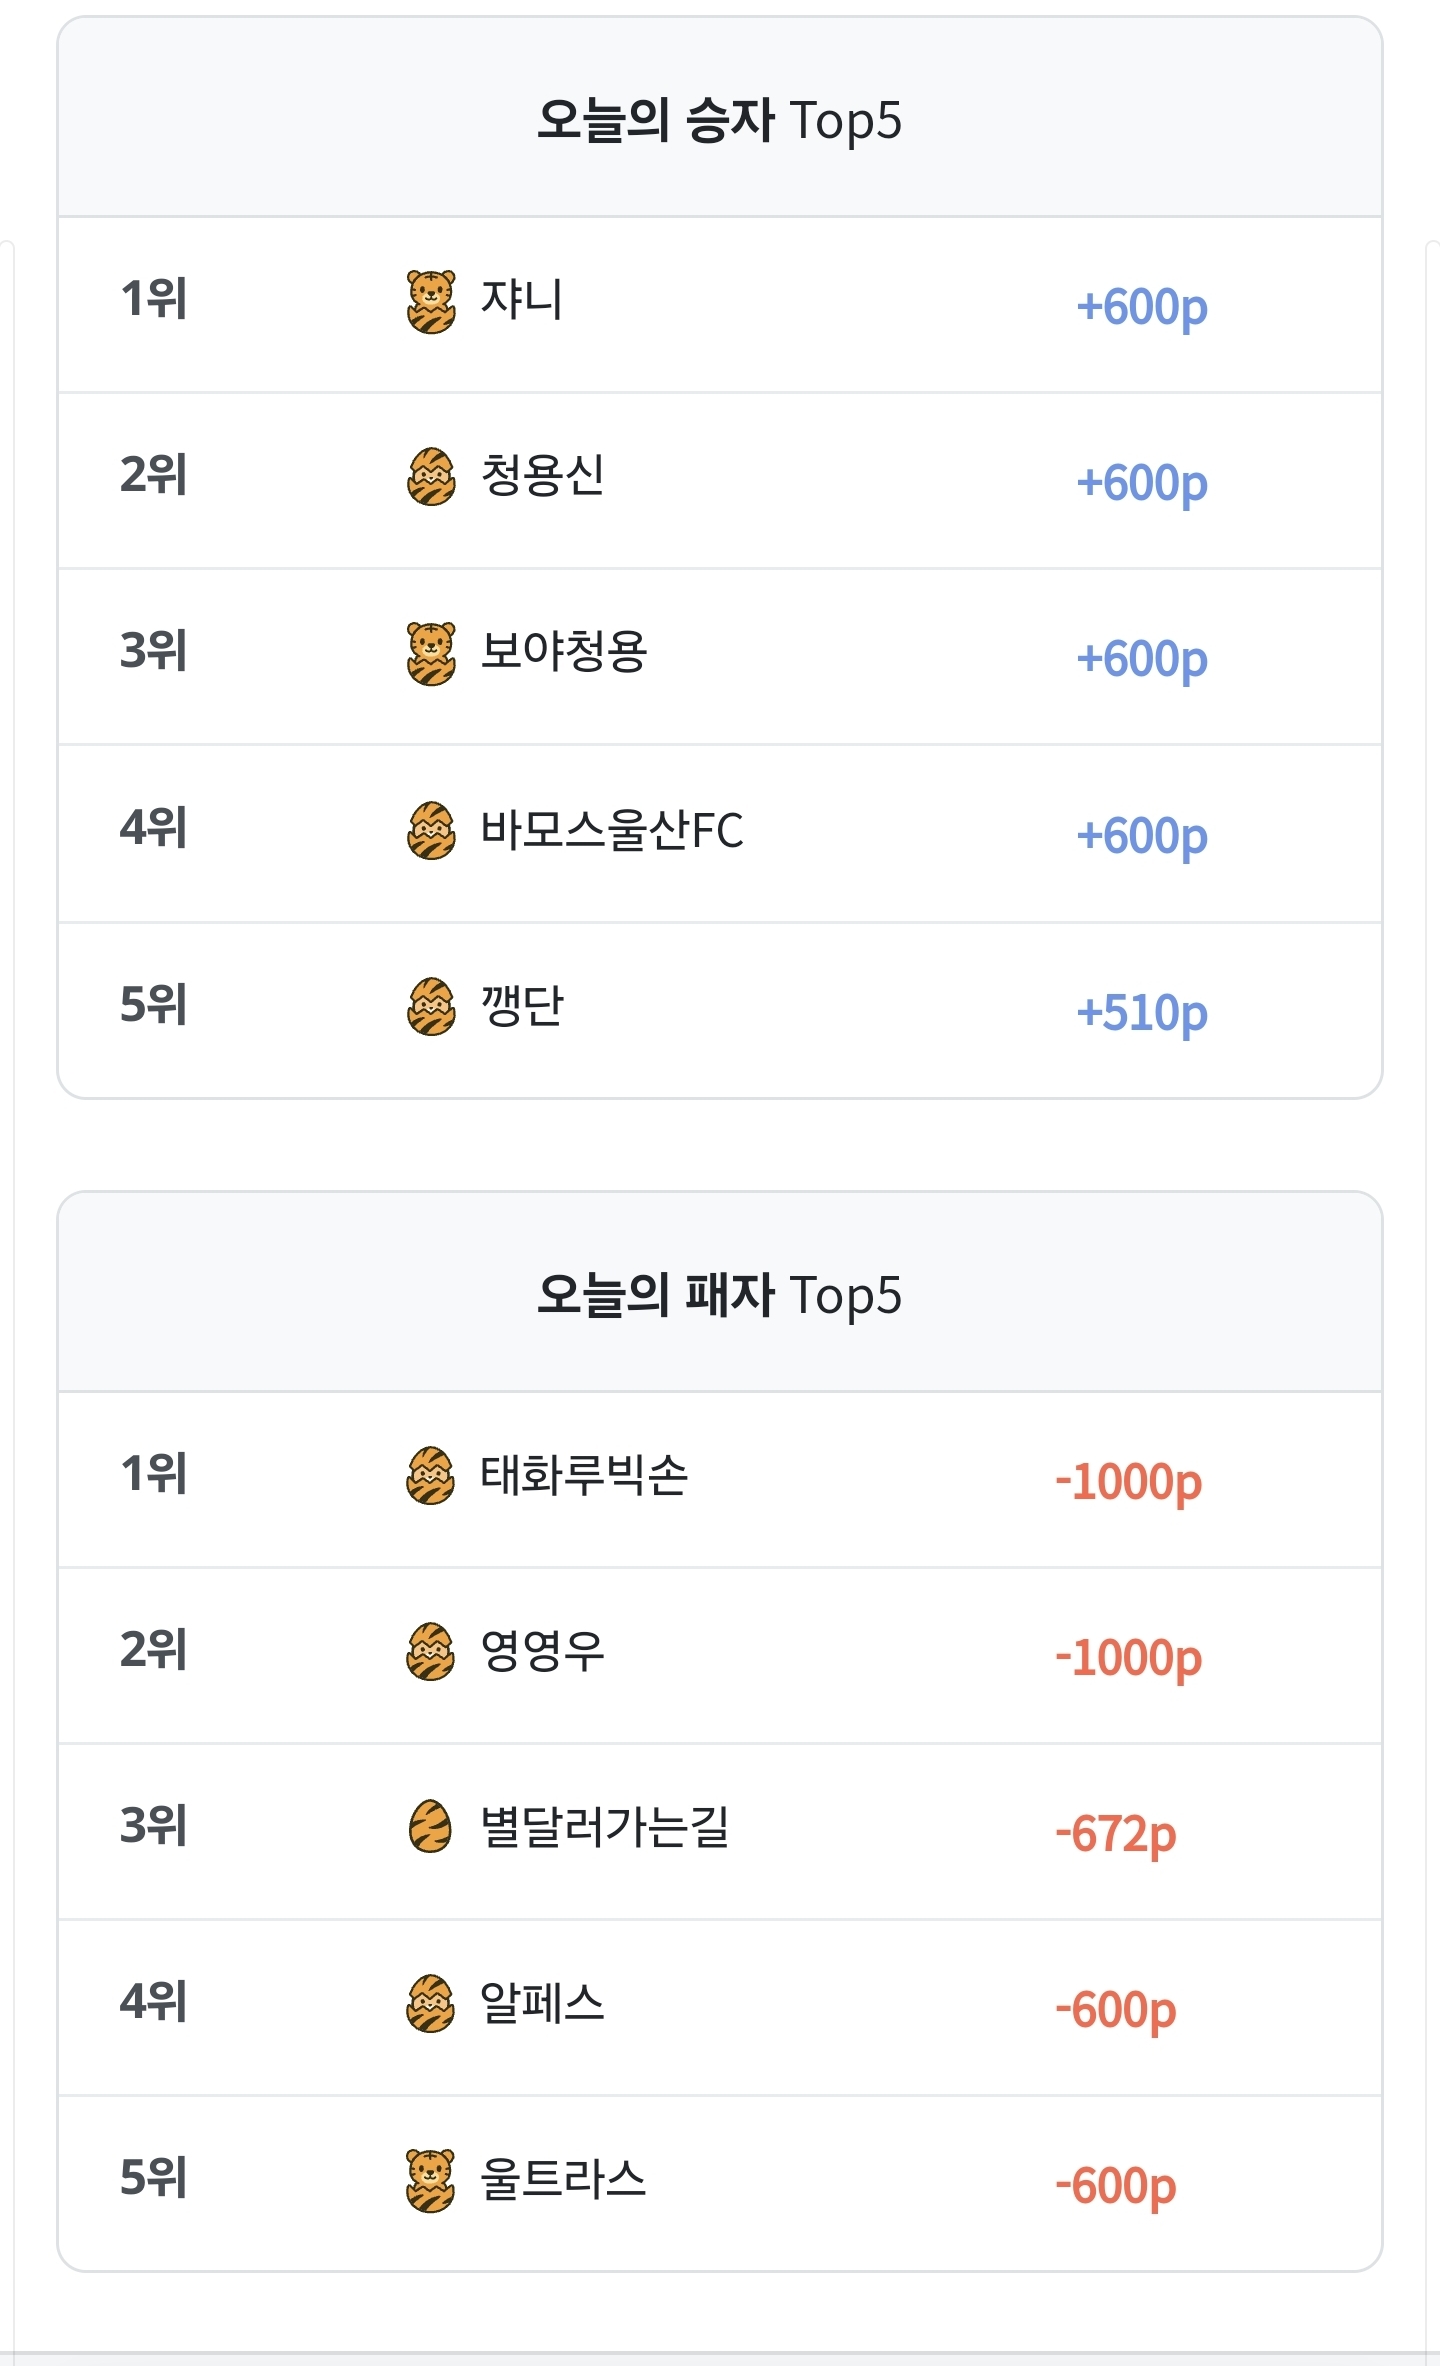Viewport: 1440px width, 2366px height.
Task: Click the +510p score for 깽단
Action: point(1141,1012)
